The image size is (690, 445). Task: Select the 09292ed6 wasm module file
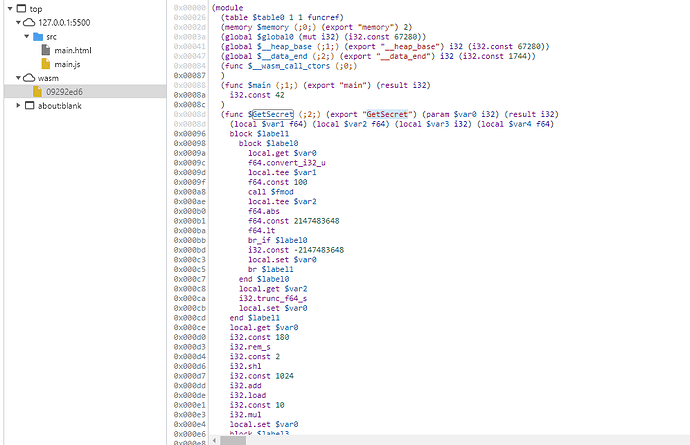point(64,92)
